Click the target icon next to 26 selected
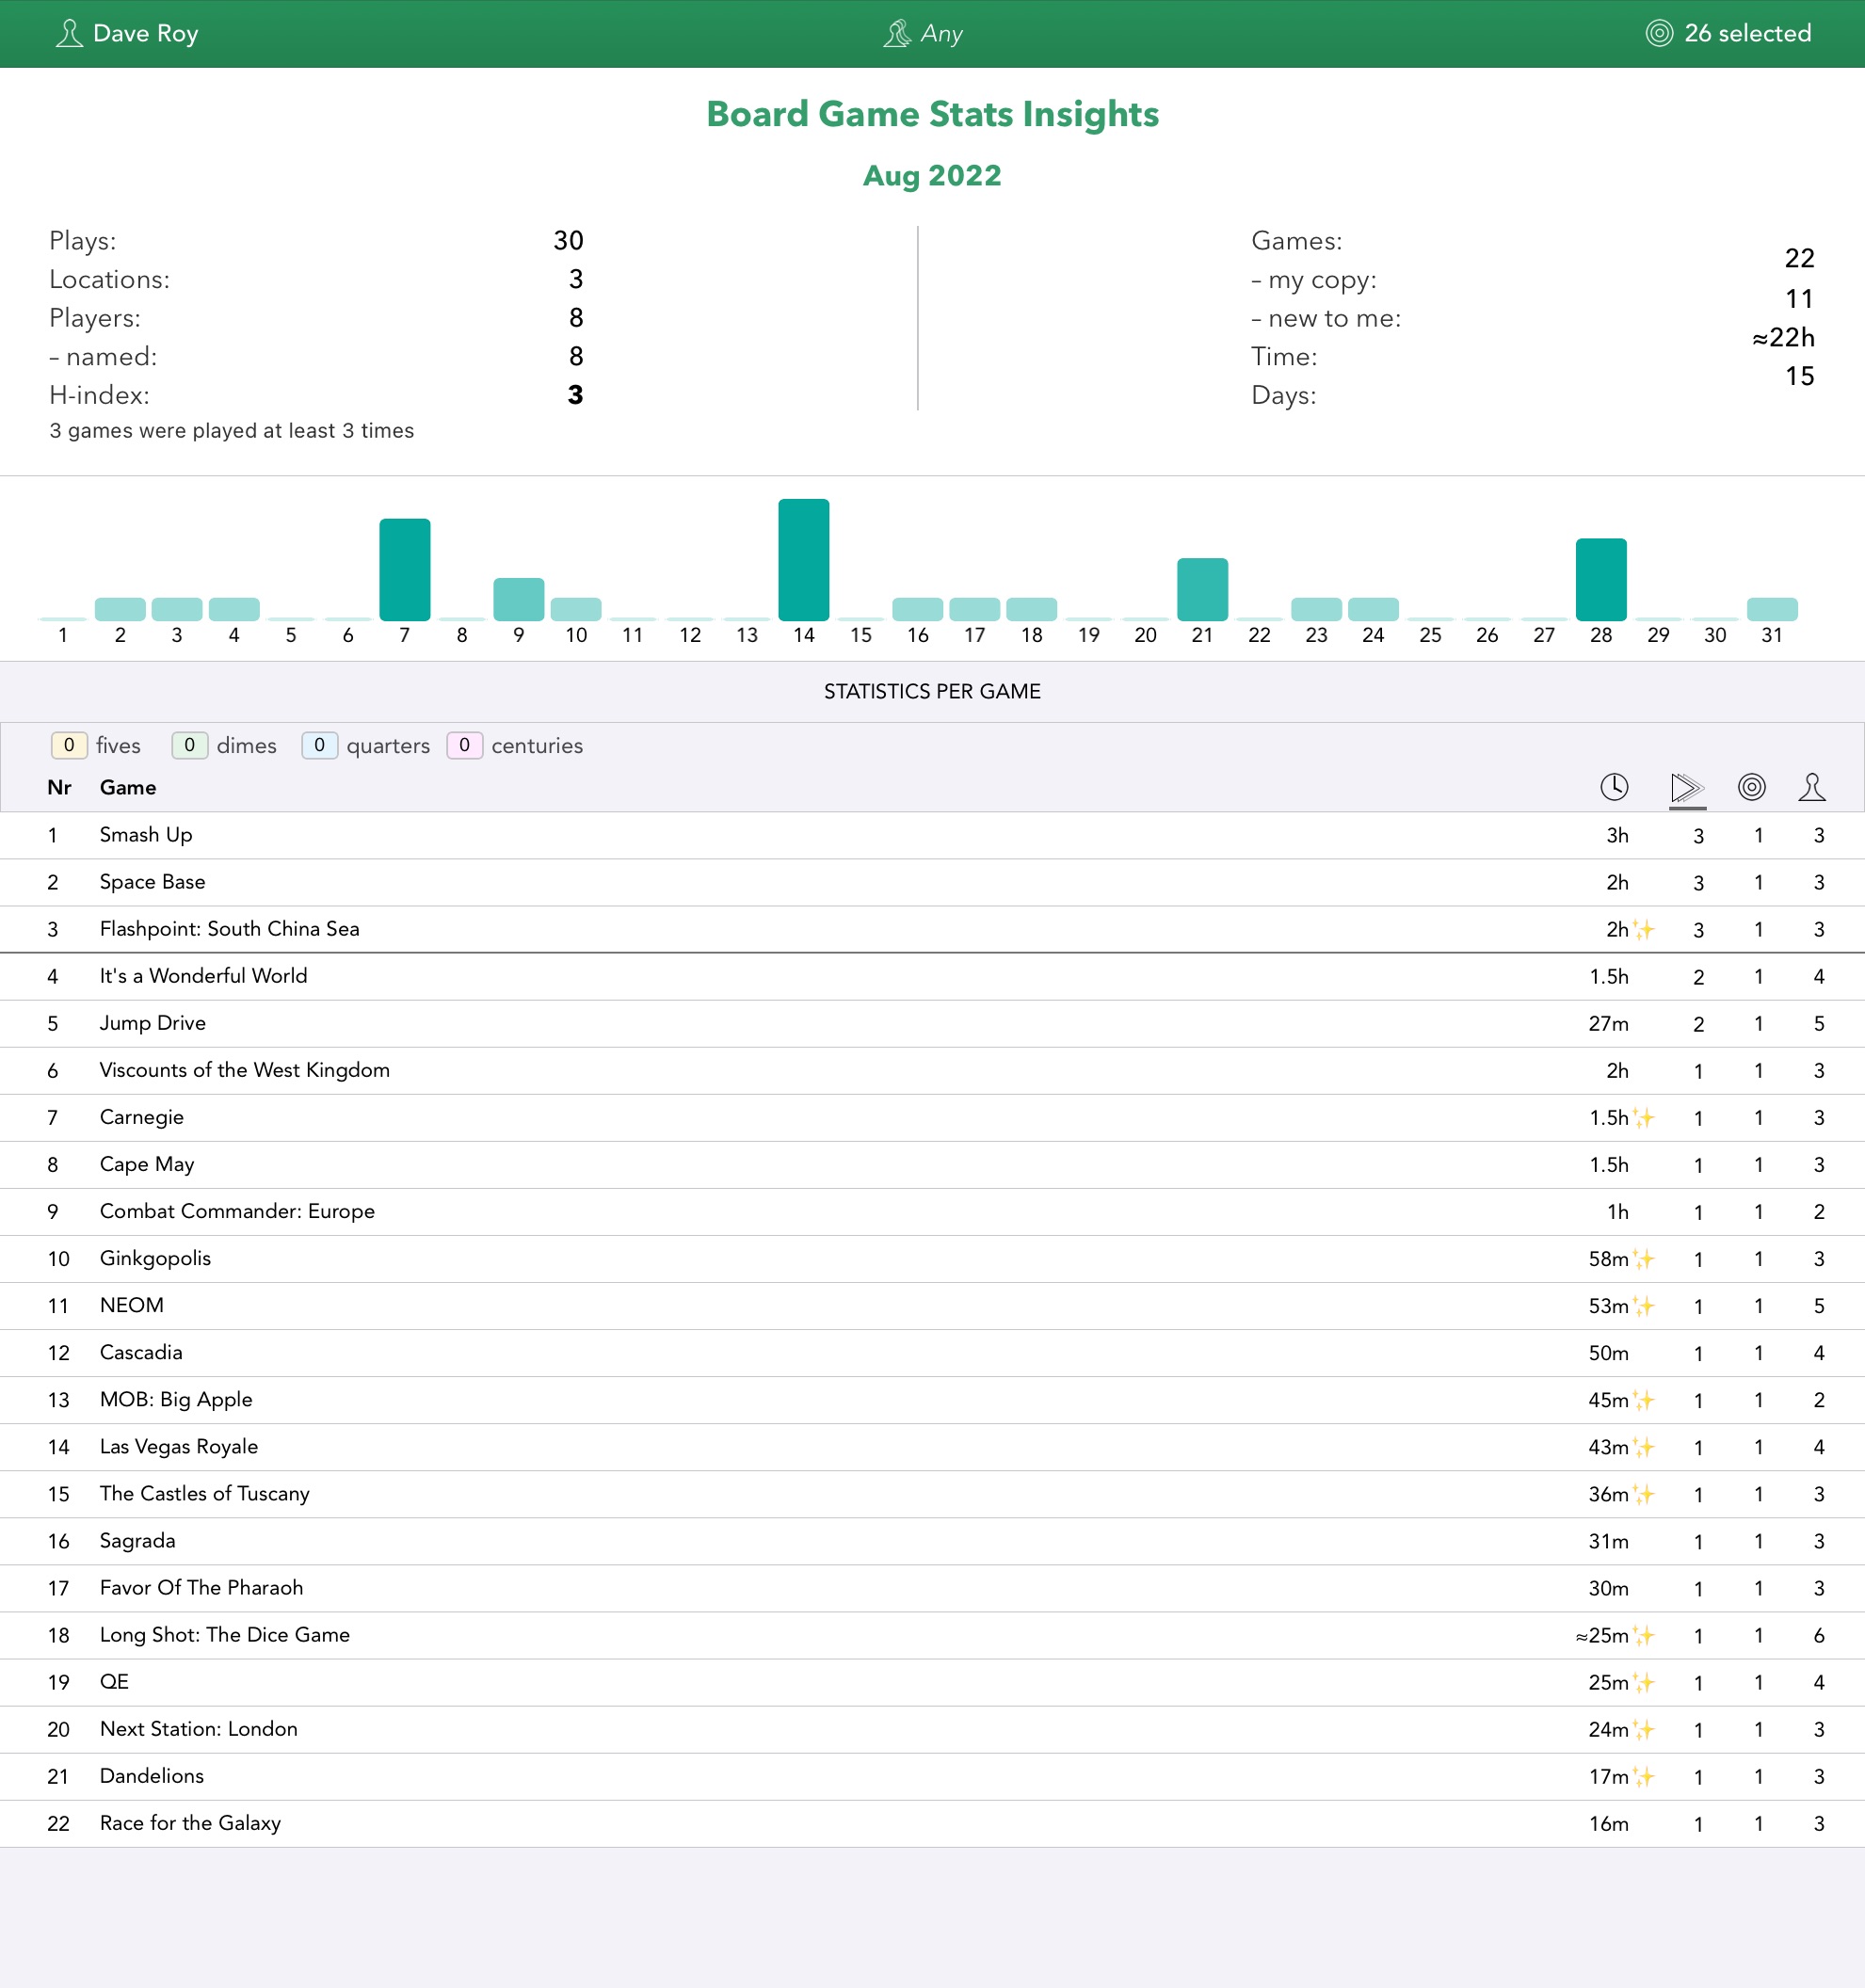Image resolution: width=1865 pixels, height=1988 pixels. (1658, 34)
